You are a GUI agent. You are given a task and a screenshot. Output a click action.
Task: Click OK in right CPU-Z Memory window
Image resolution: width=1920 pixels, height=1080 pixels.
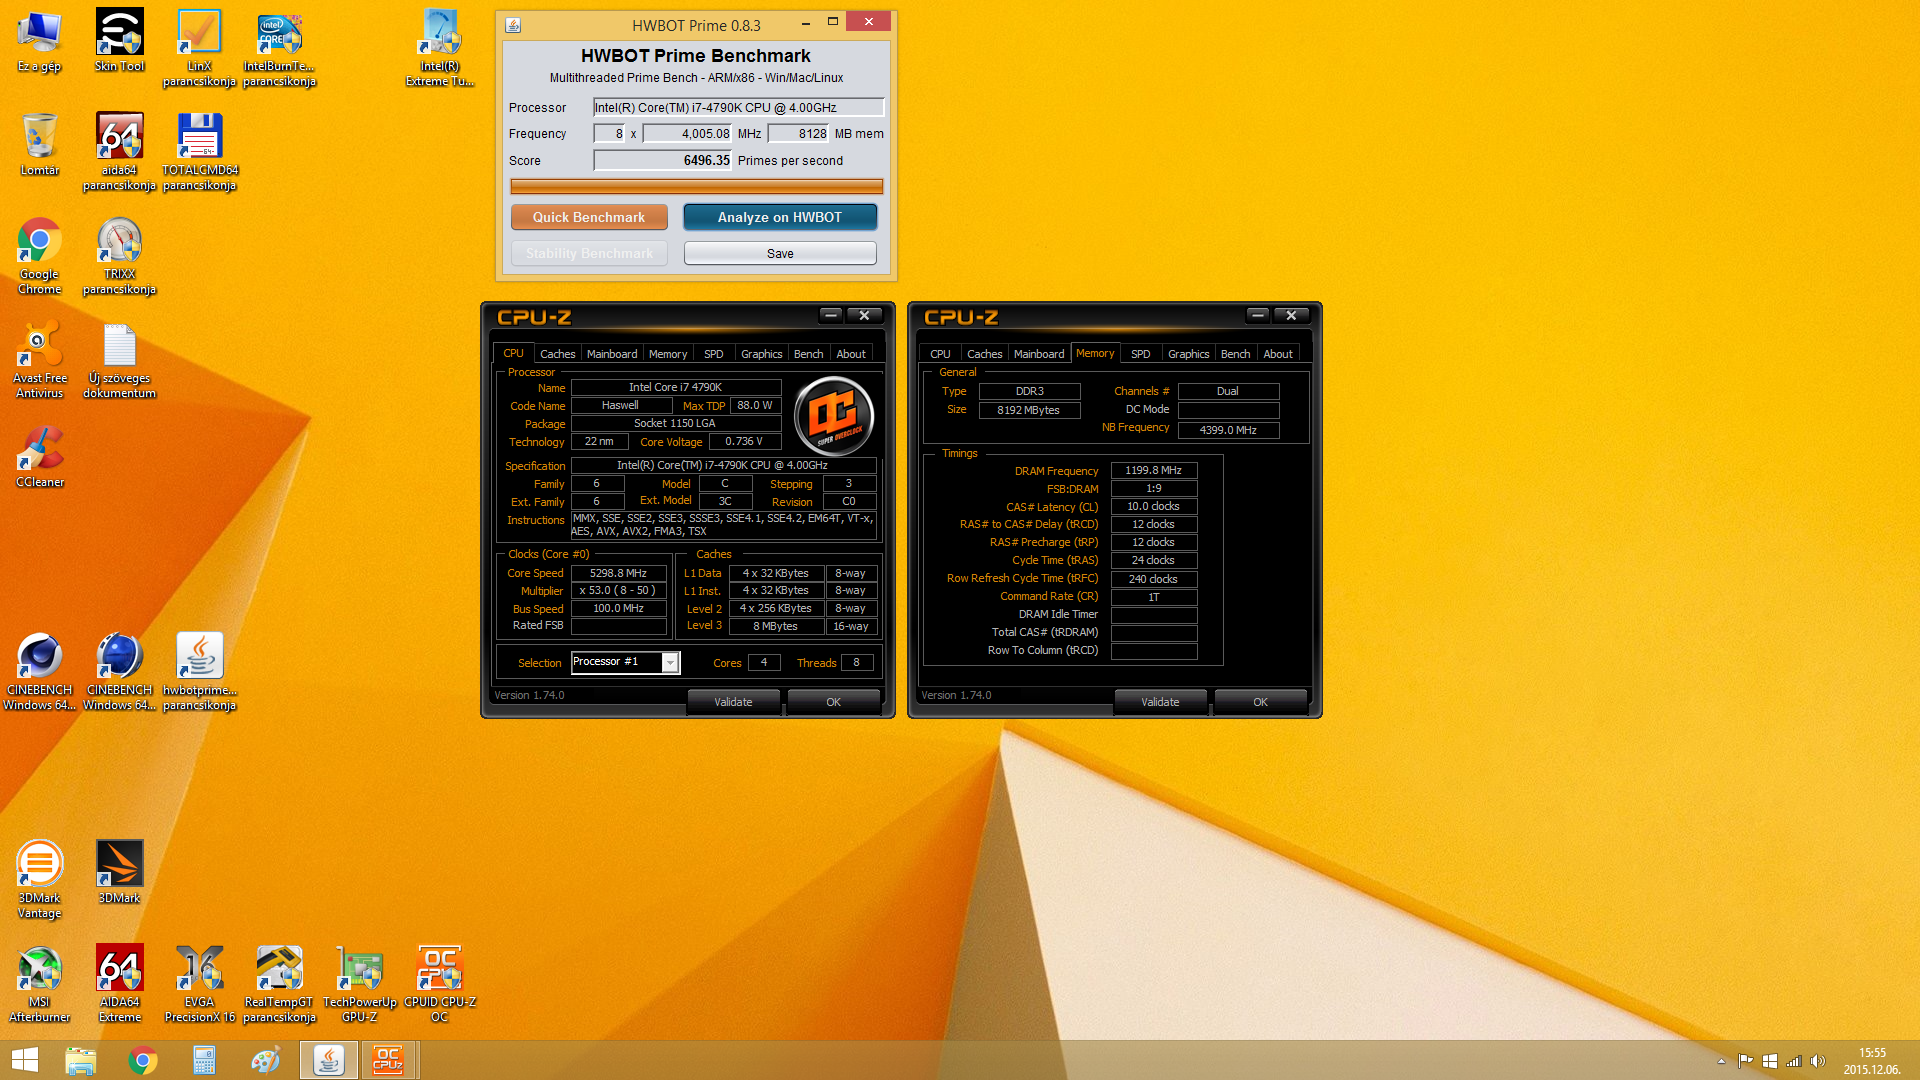[x=1260, y=702]
